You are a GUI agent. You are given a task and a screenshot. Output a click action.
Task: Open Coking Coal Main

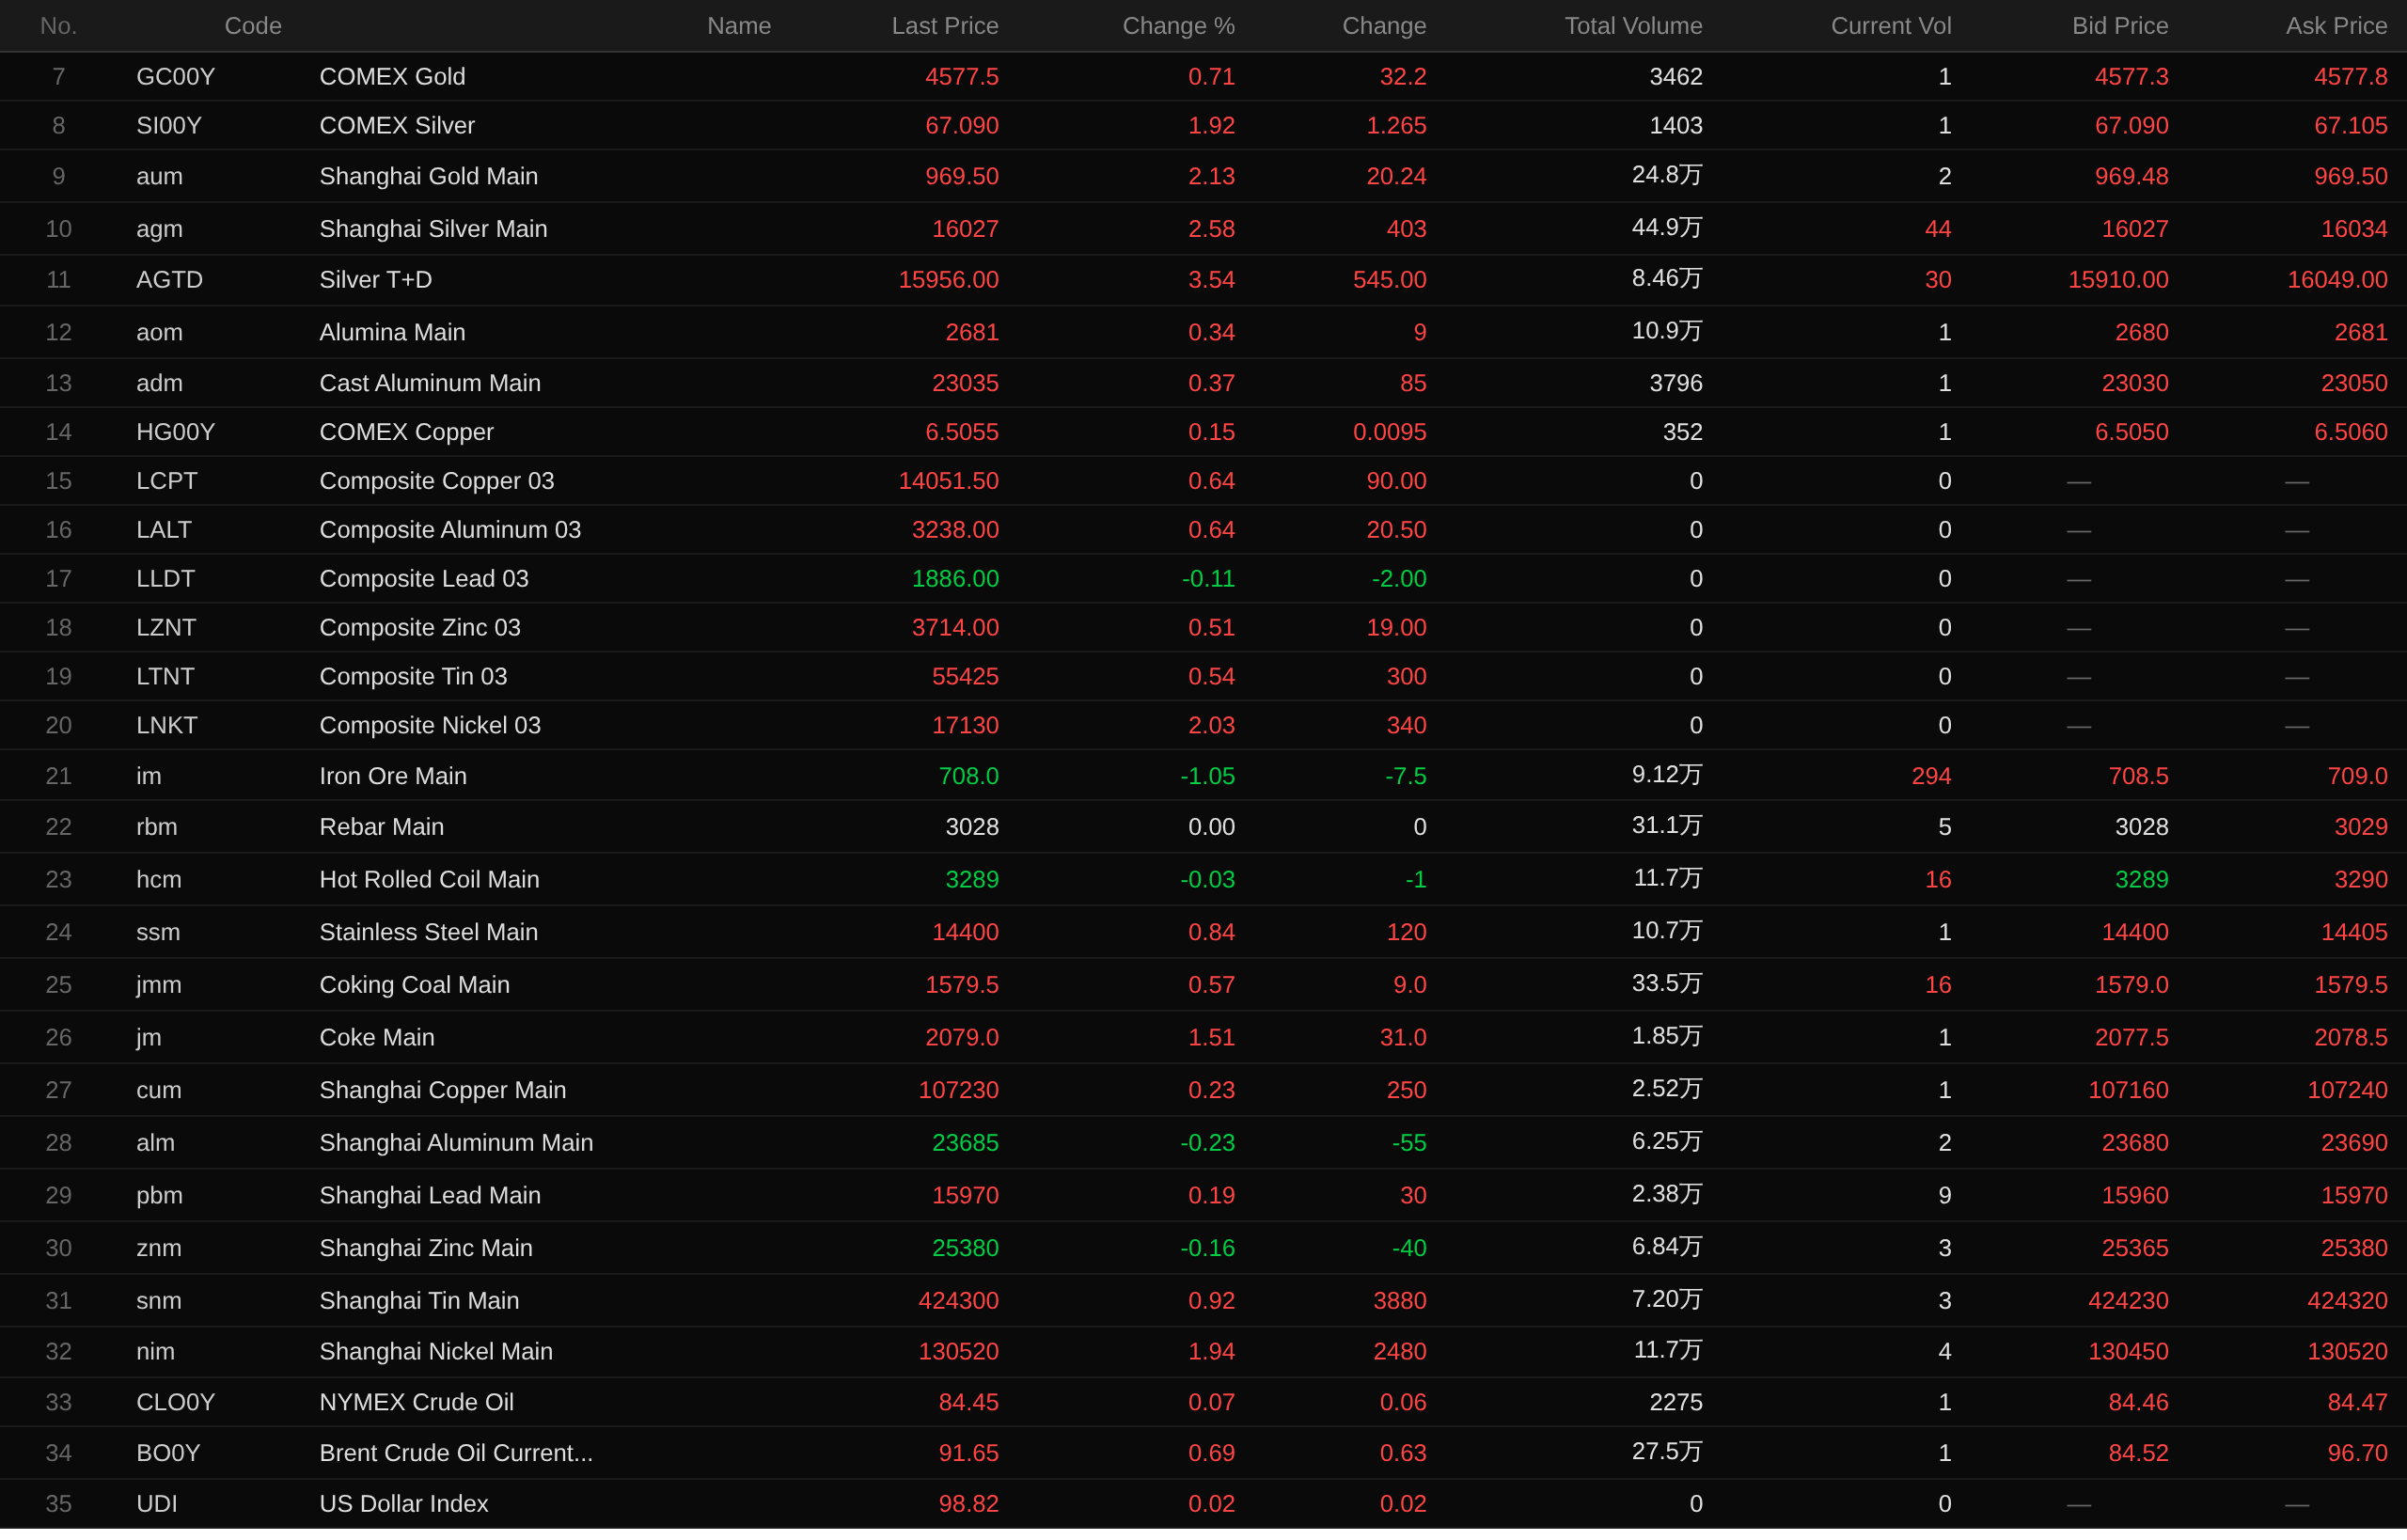[414, 985]
